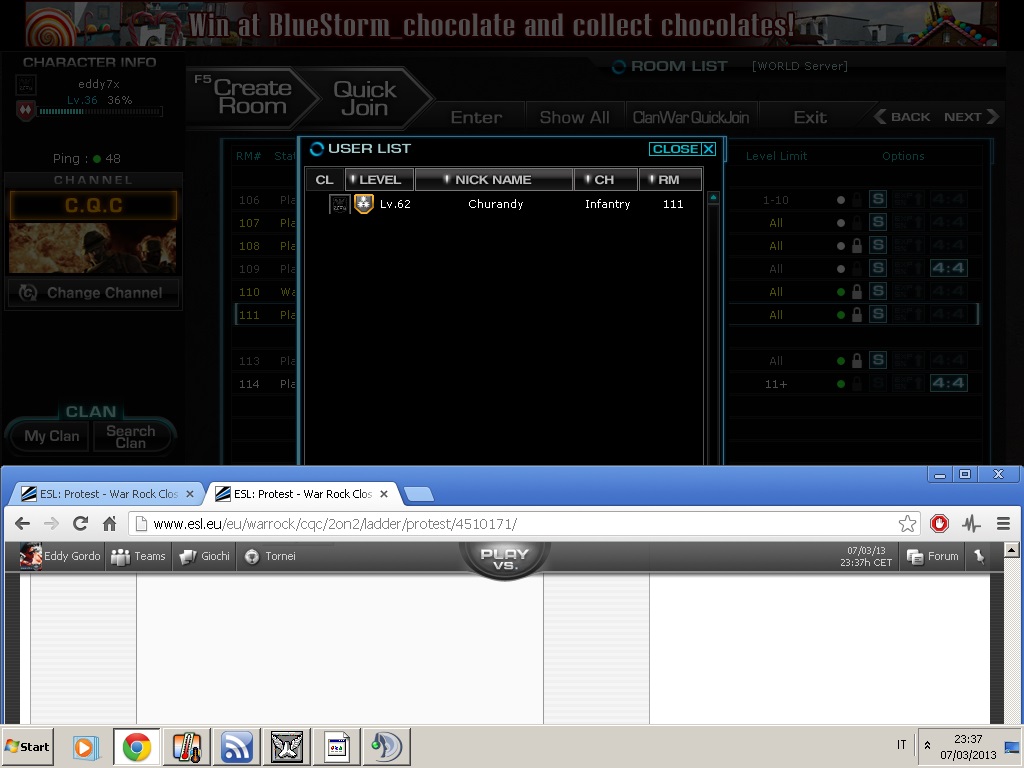Click the headset voice chat taskbar icon
This screenshot has height=768, width=1024.
(384, 746)
